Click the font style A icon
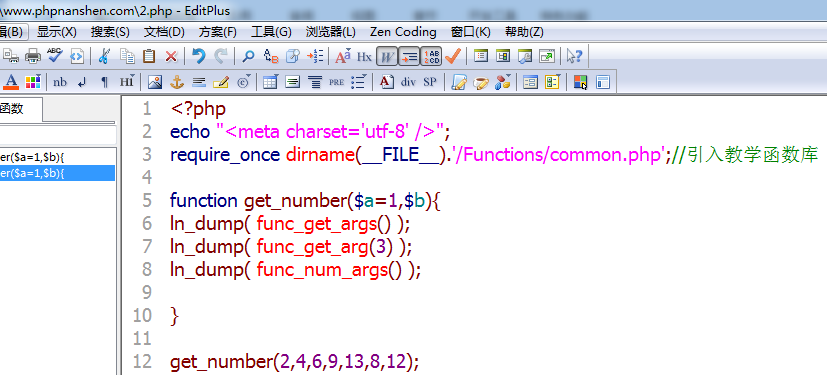This screenshot has width=827, height=375. click(387, 82)
